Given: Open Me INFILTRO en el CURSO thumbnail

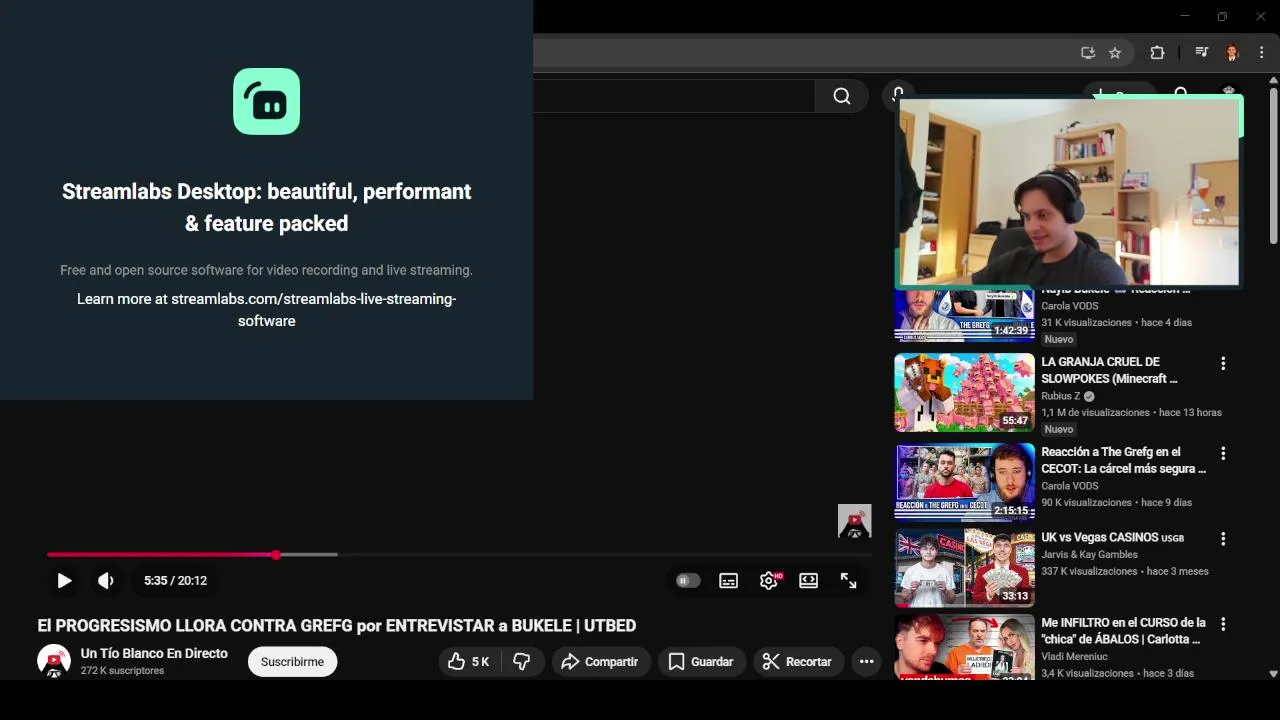Looking at the screenshot, I should (x=964, y=647).
